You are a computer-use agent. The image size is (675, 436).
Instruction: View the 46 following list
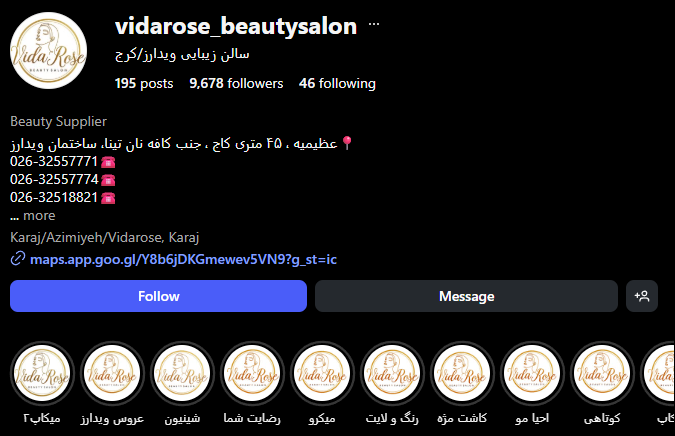(x=338, y=83)
